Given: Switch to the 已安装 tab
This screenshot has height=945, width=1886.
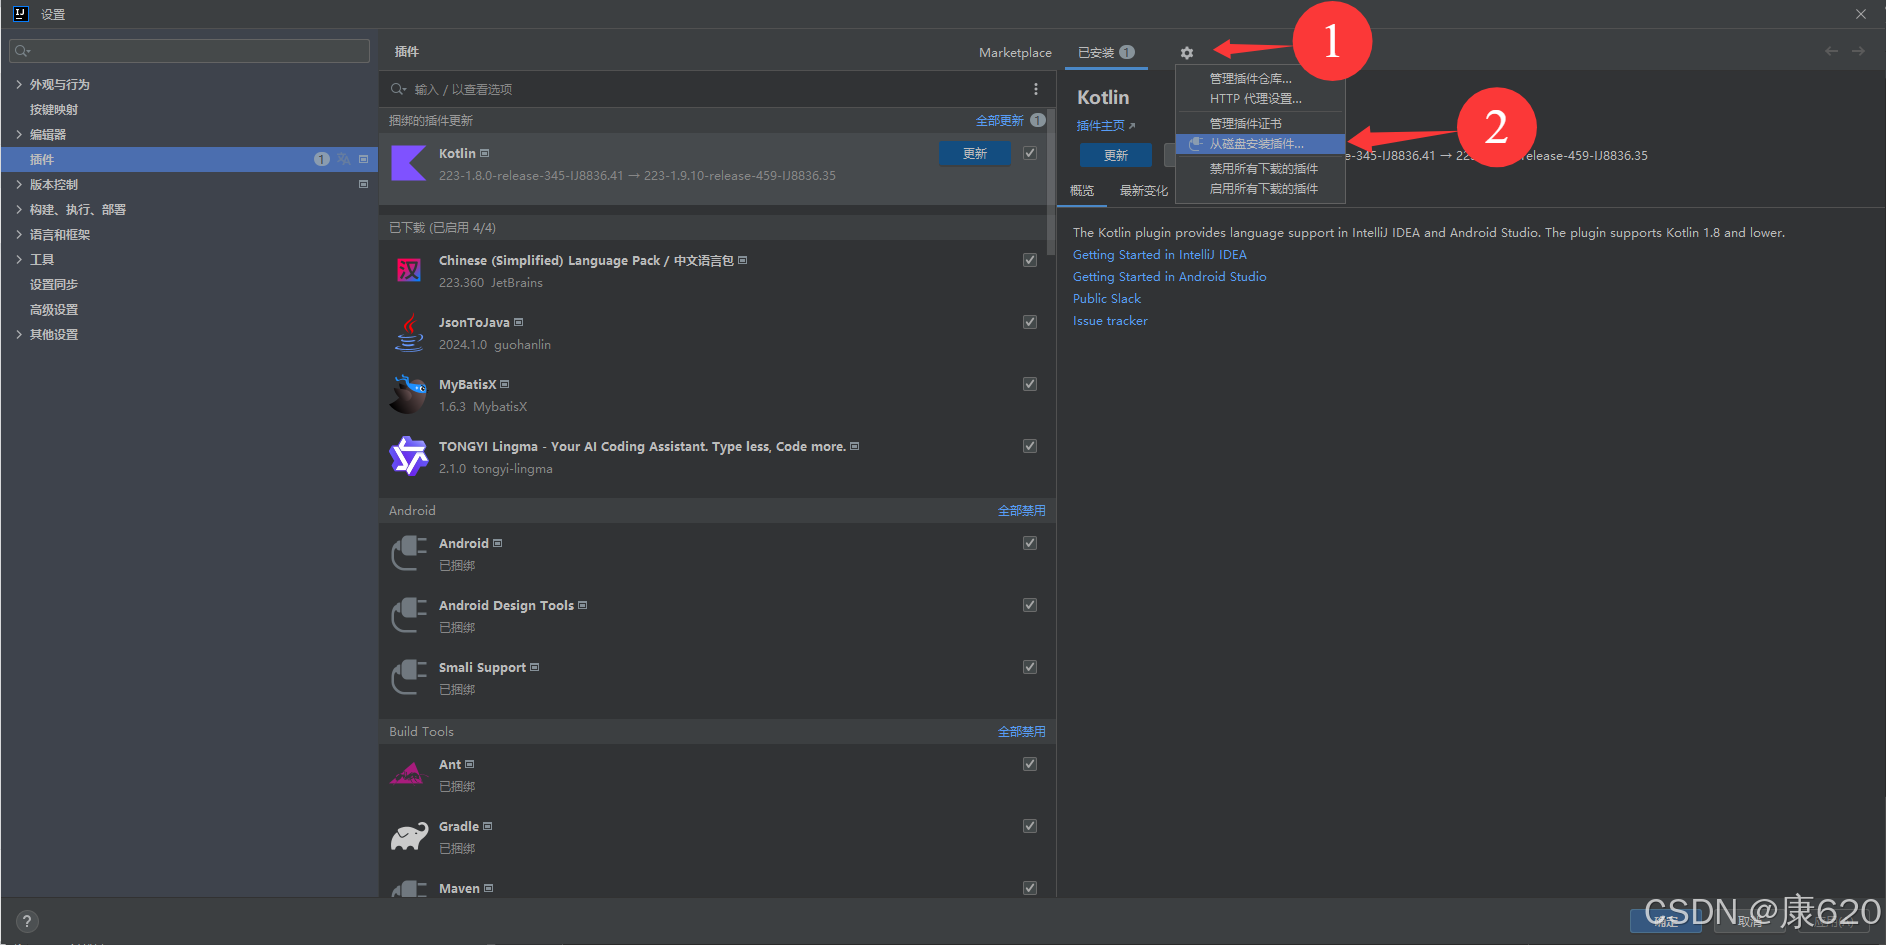Looking at the screenshot, I should coord(1106,52).
